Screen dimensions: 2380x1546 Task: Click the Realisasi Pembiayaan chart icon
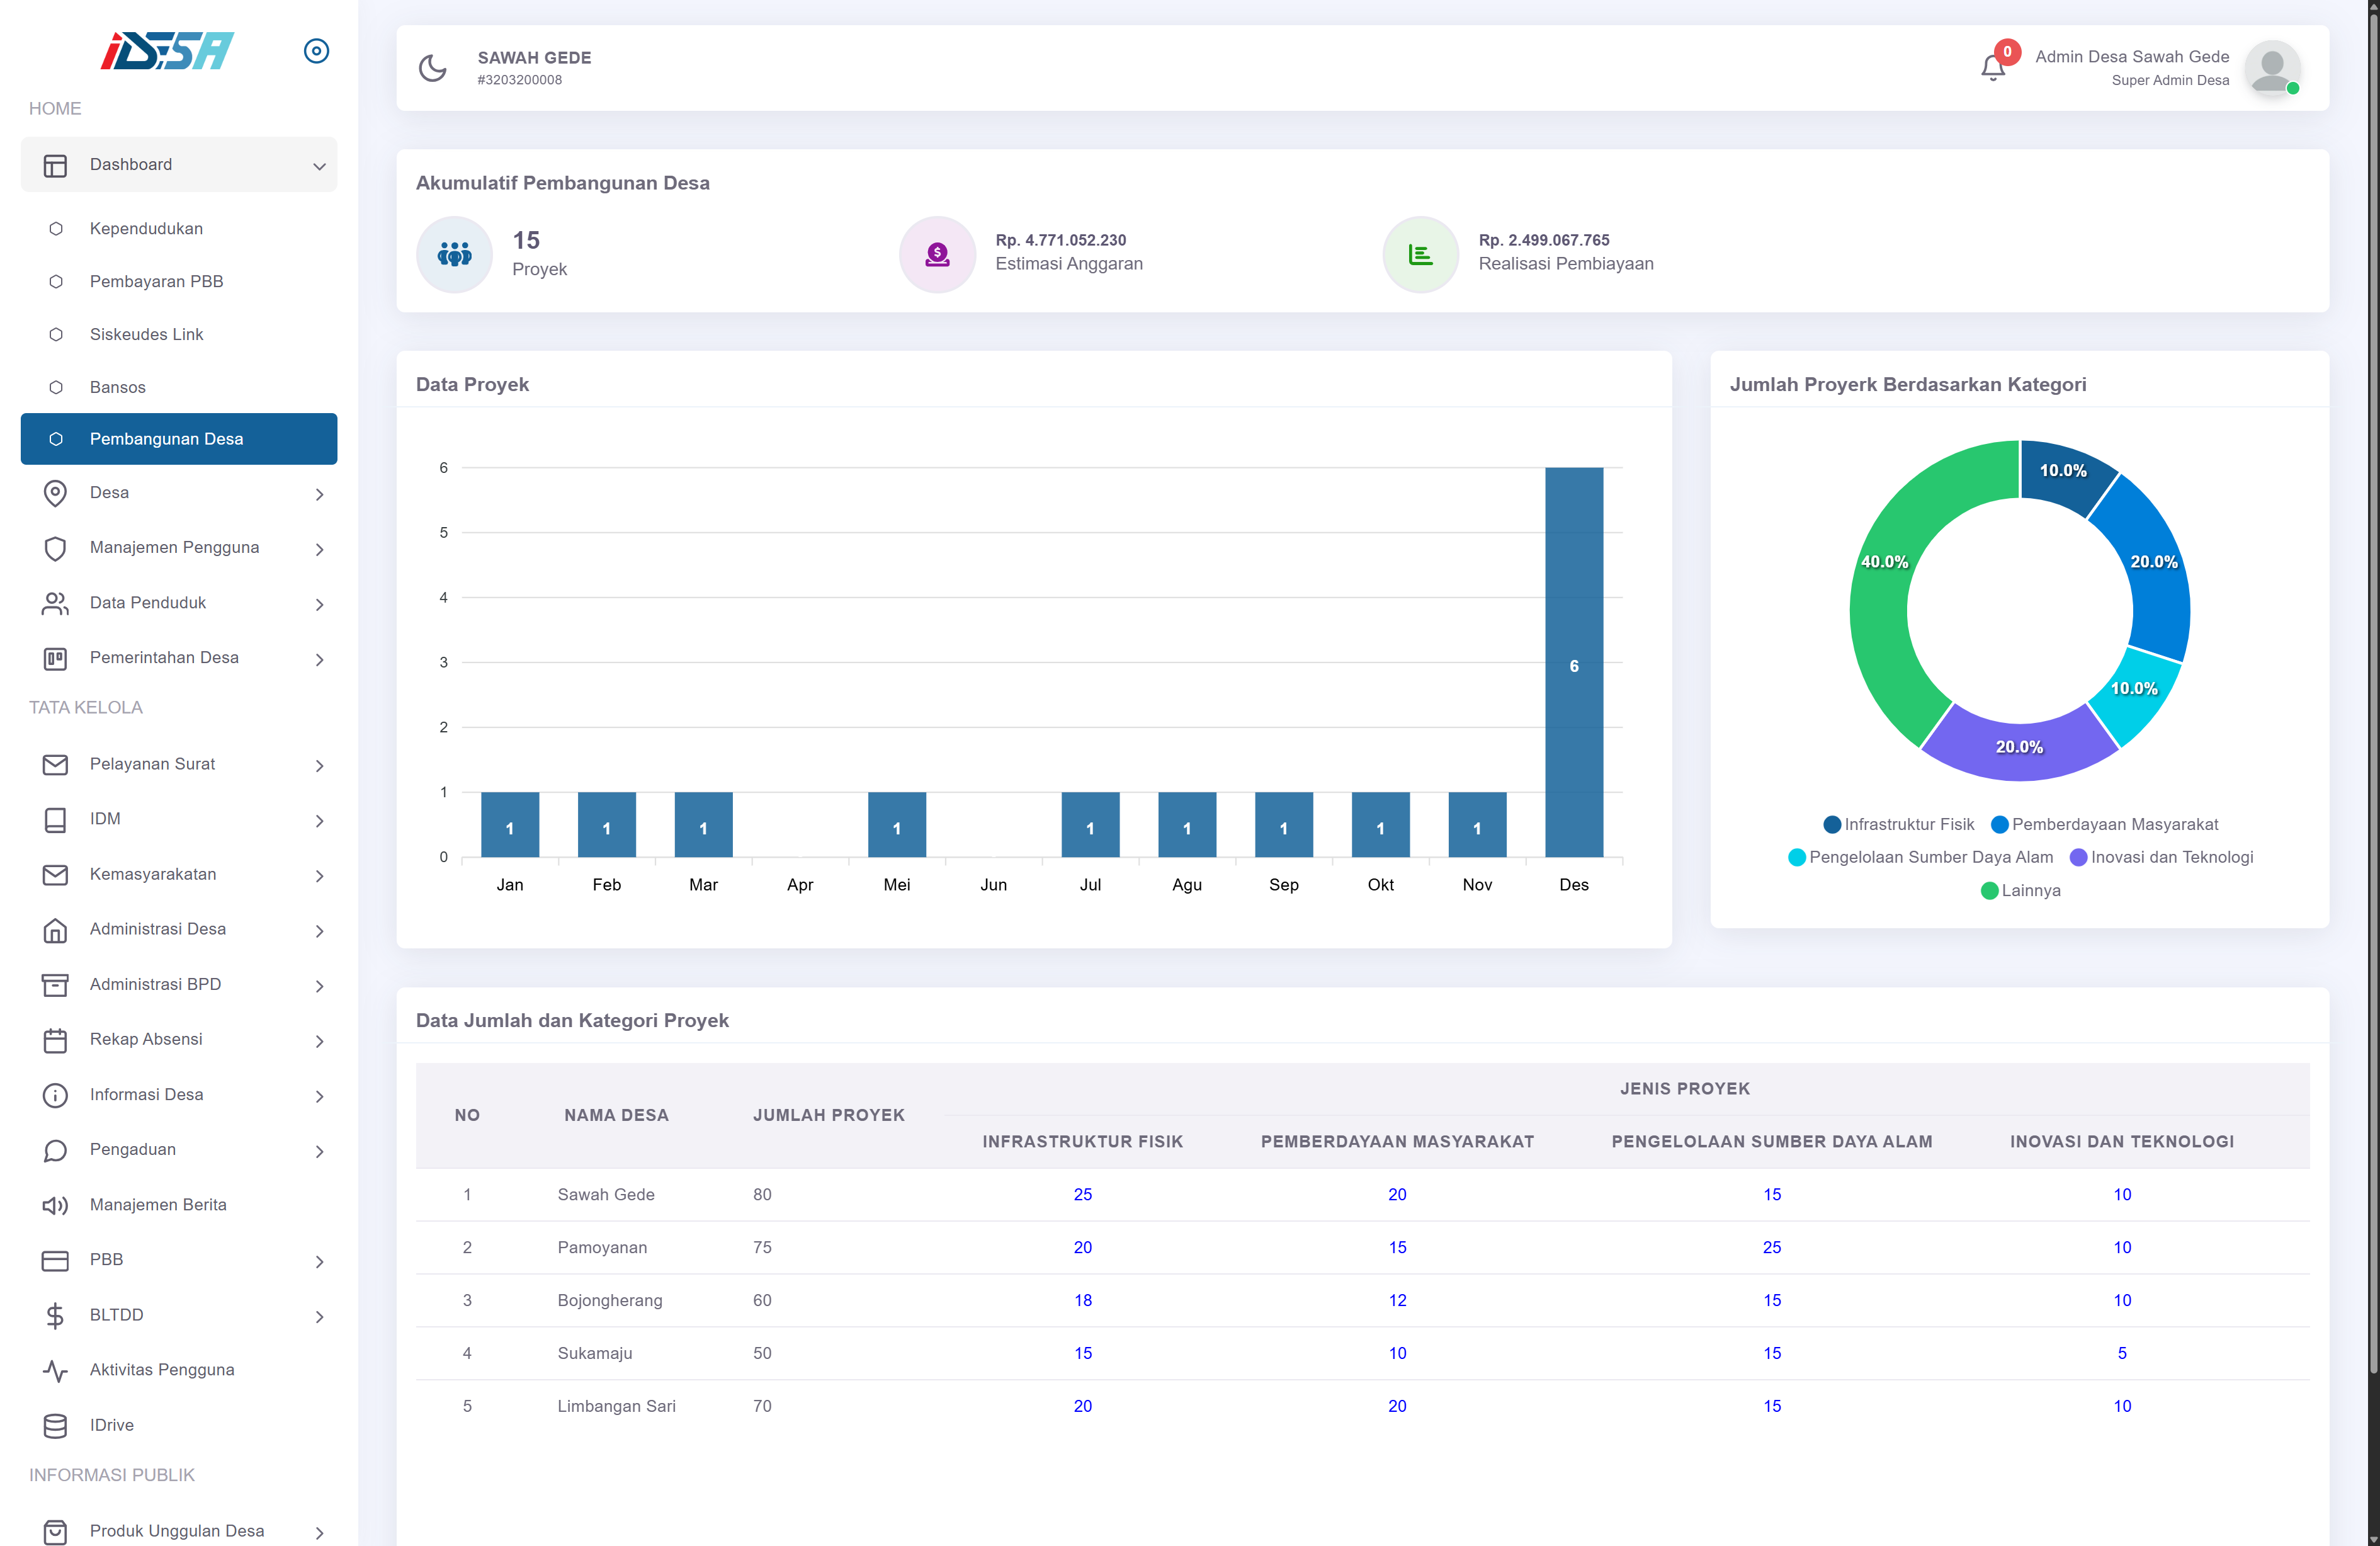[1420, 254]
